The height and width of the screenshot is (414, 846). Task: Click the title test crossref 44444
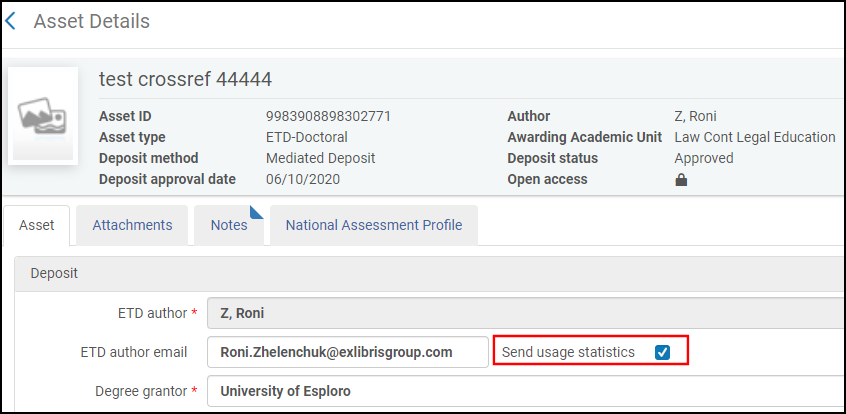(x=185, y=80)
